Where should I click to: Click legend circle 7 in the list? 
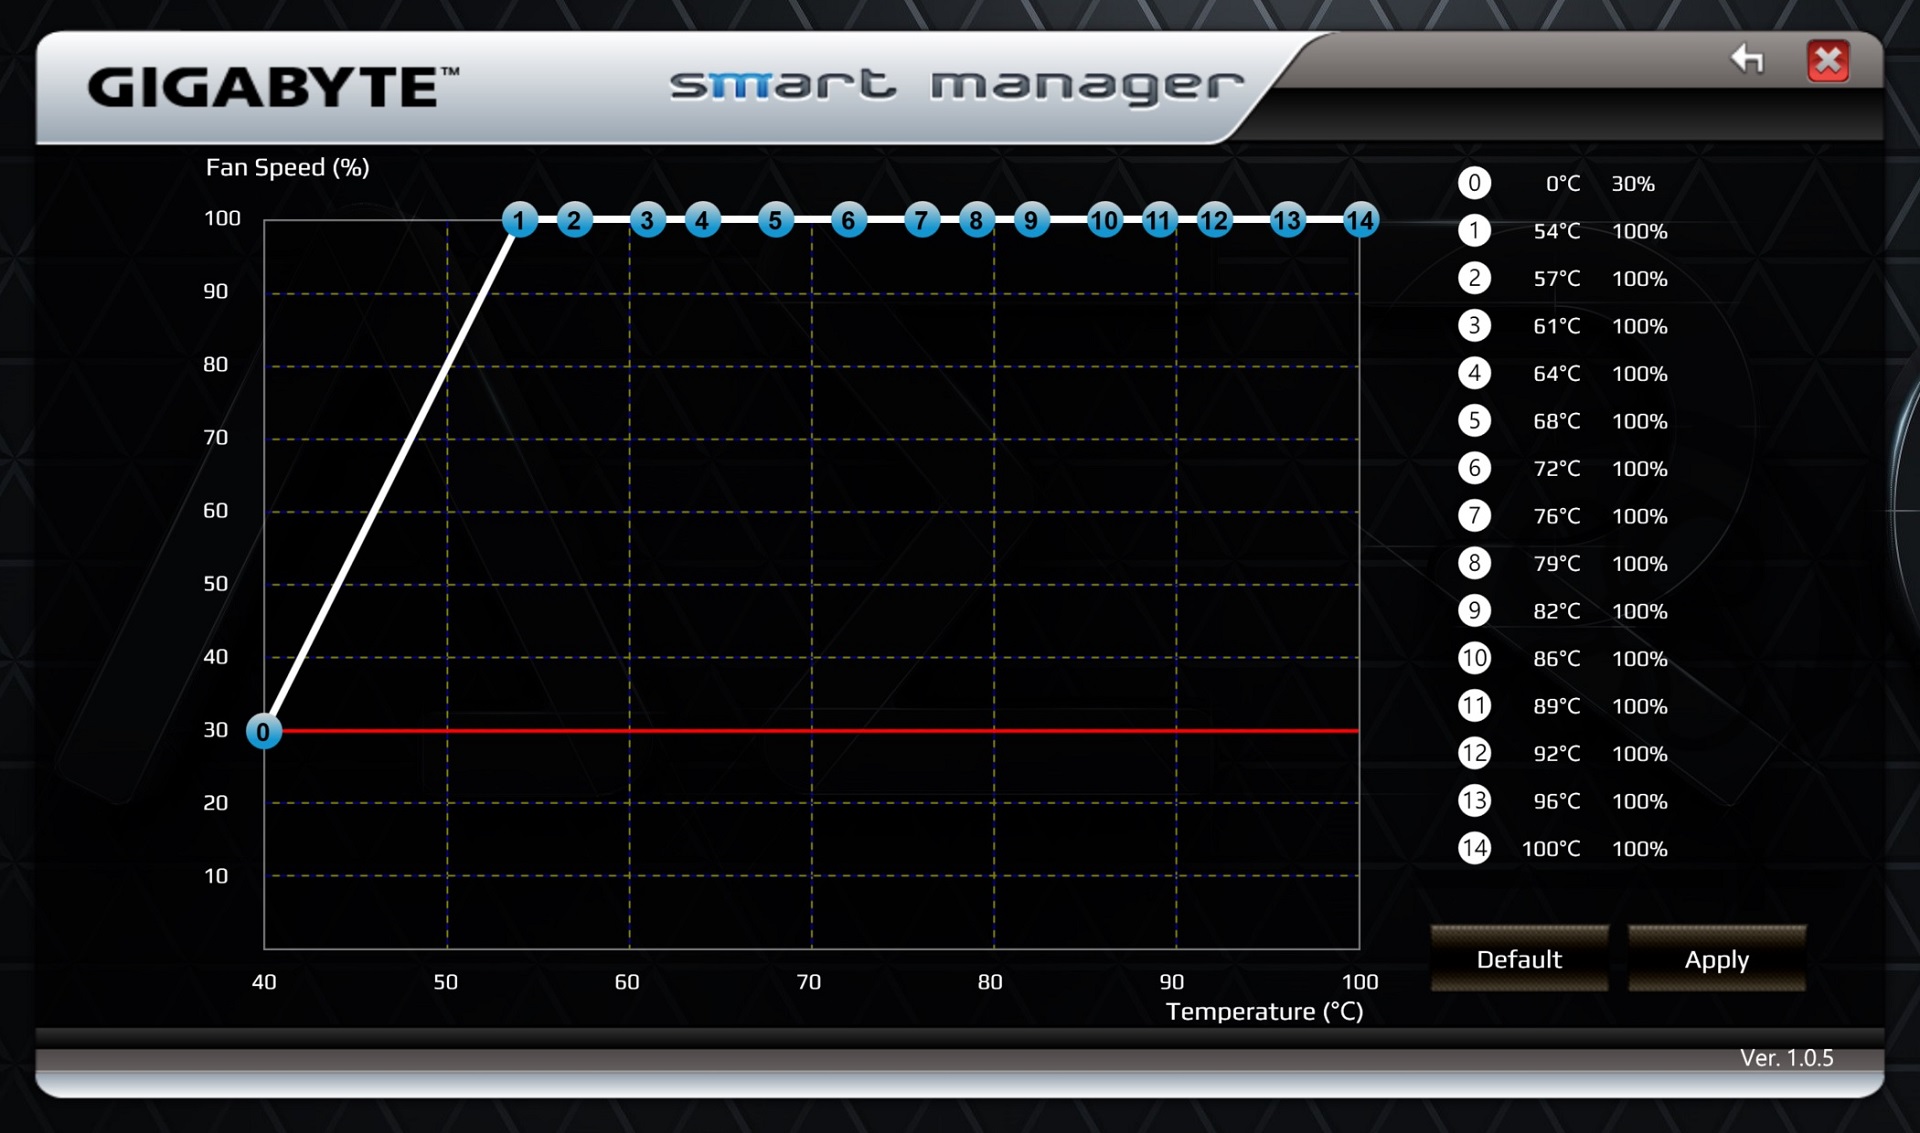pos(1474,516)
